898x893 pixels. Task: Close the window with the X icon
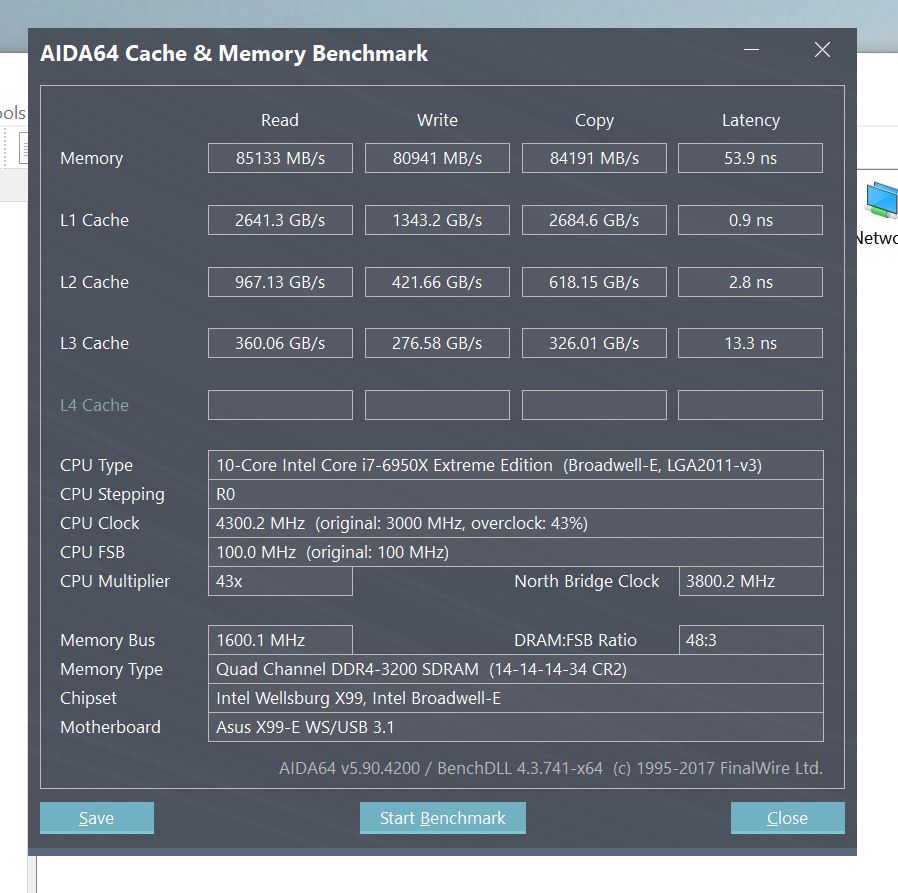822,50
